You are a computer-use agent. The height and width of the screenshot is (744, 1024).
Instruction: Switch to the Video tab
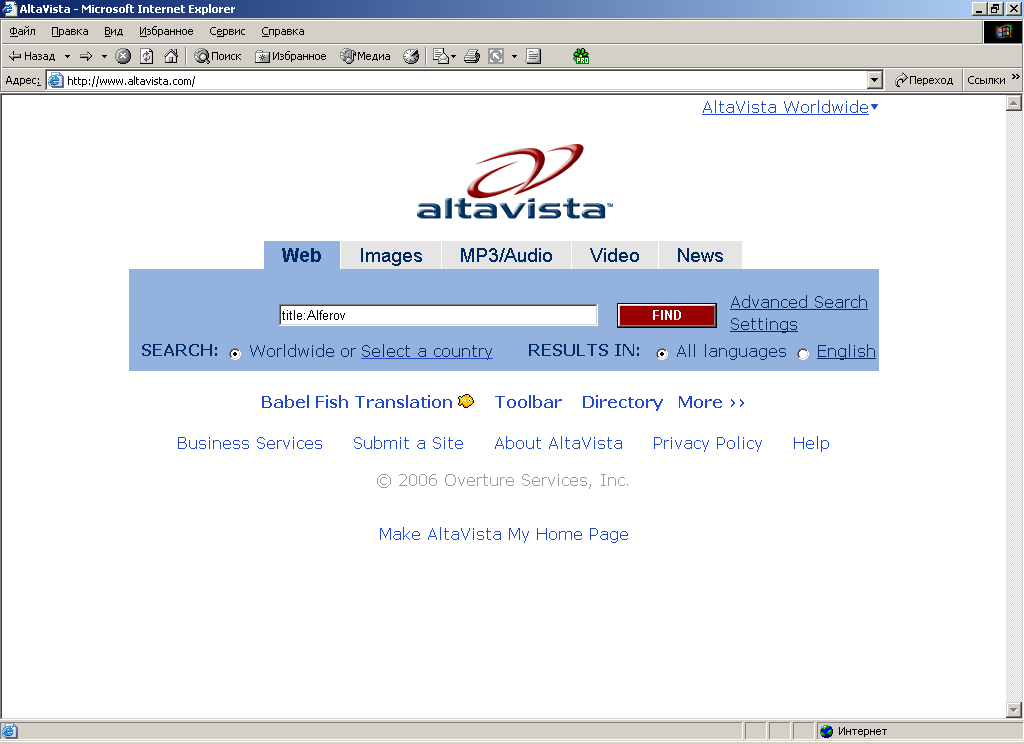[615, 255]
